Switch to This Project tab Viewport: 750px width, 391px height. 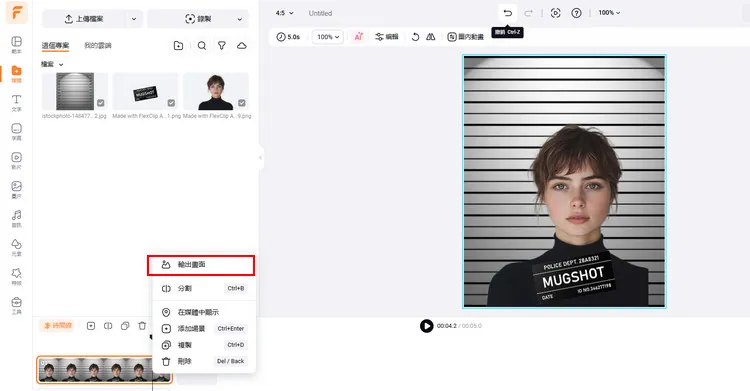coord(55,45)
